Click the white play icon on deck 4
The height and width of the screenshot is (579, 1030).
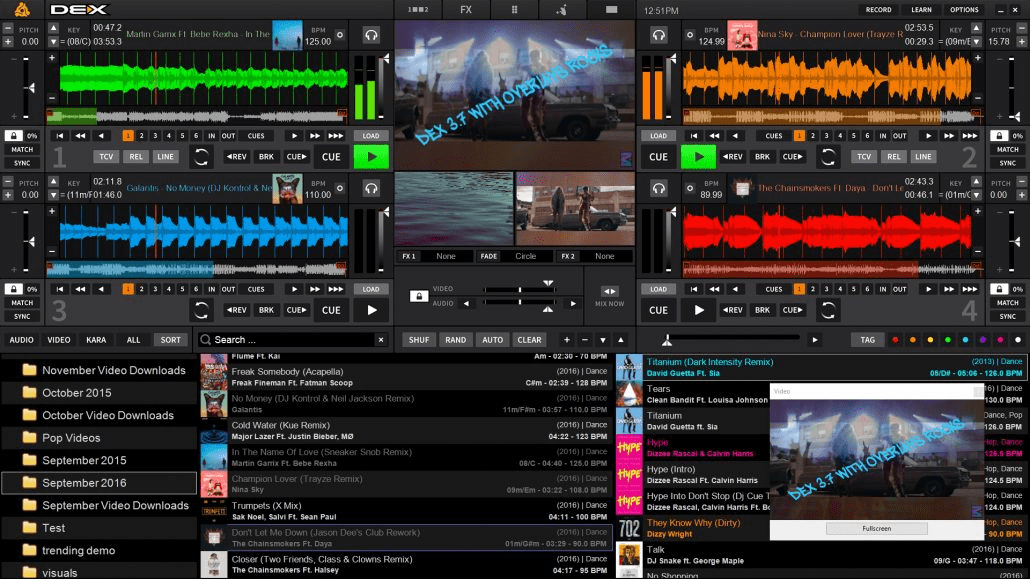click(x=698, y=310)
